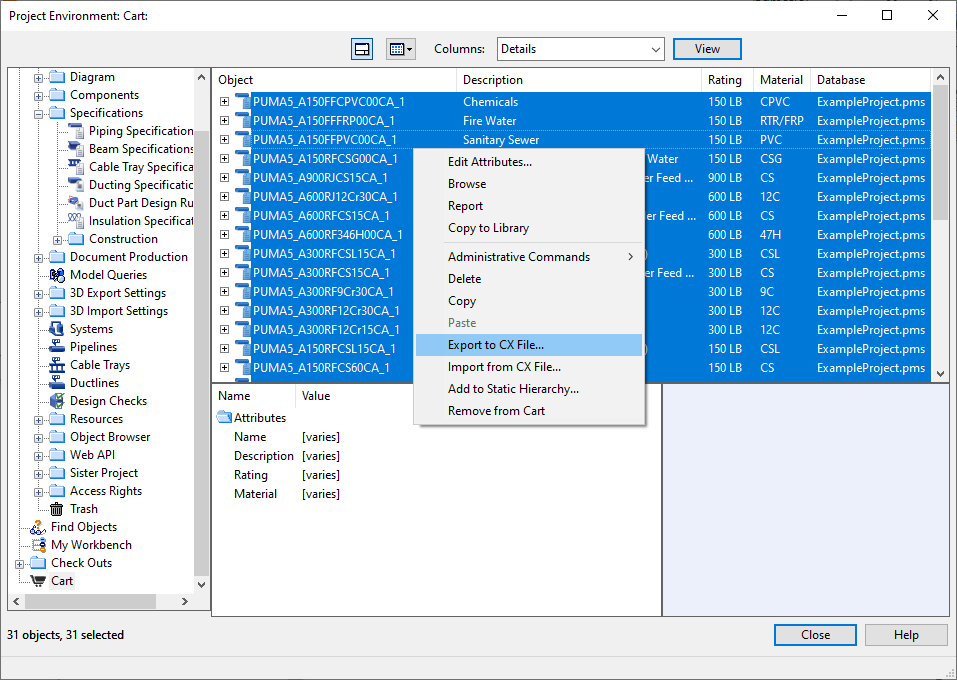Click the Design Checks icon
This screenshot has width=957, height=680.
[x=57, y=401]
